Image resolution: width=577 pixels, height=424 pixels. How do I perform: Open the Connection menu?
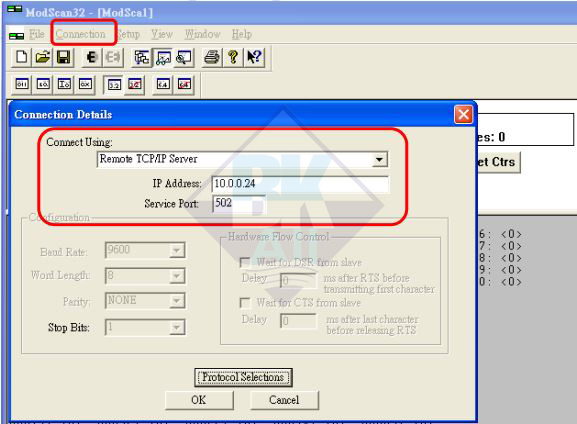click(81, 34)
